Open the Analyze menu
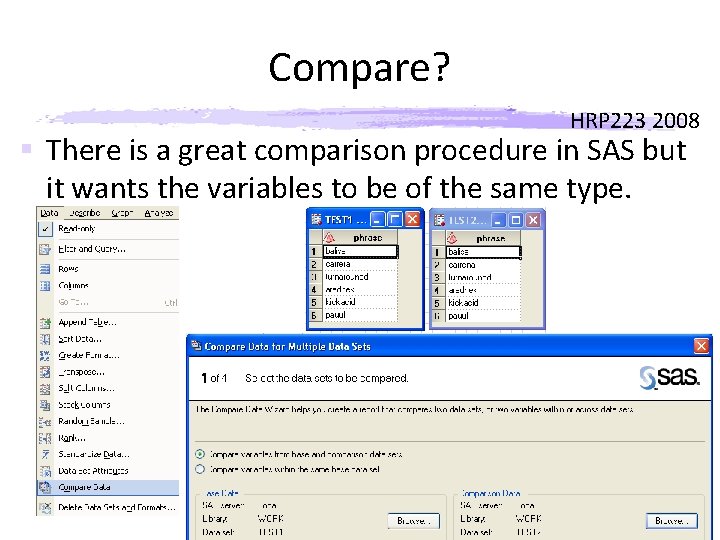 pyautogui.click(x=158, y=213)
